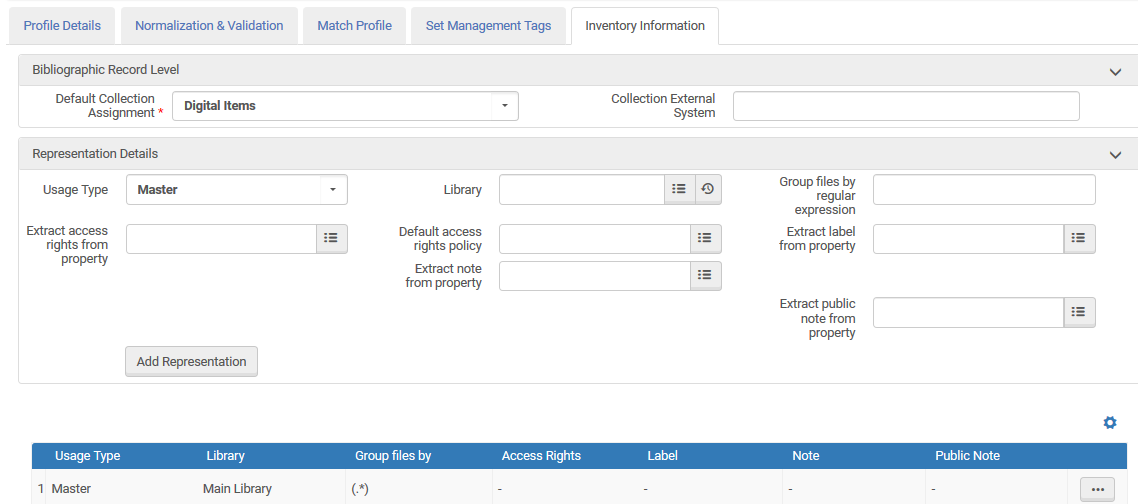This screenshot has height=504, width=1138.
Task: Focus Group files by regular expression field
Action: [x=984, y=190]
